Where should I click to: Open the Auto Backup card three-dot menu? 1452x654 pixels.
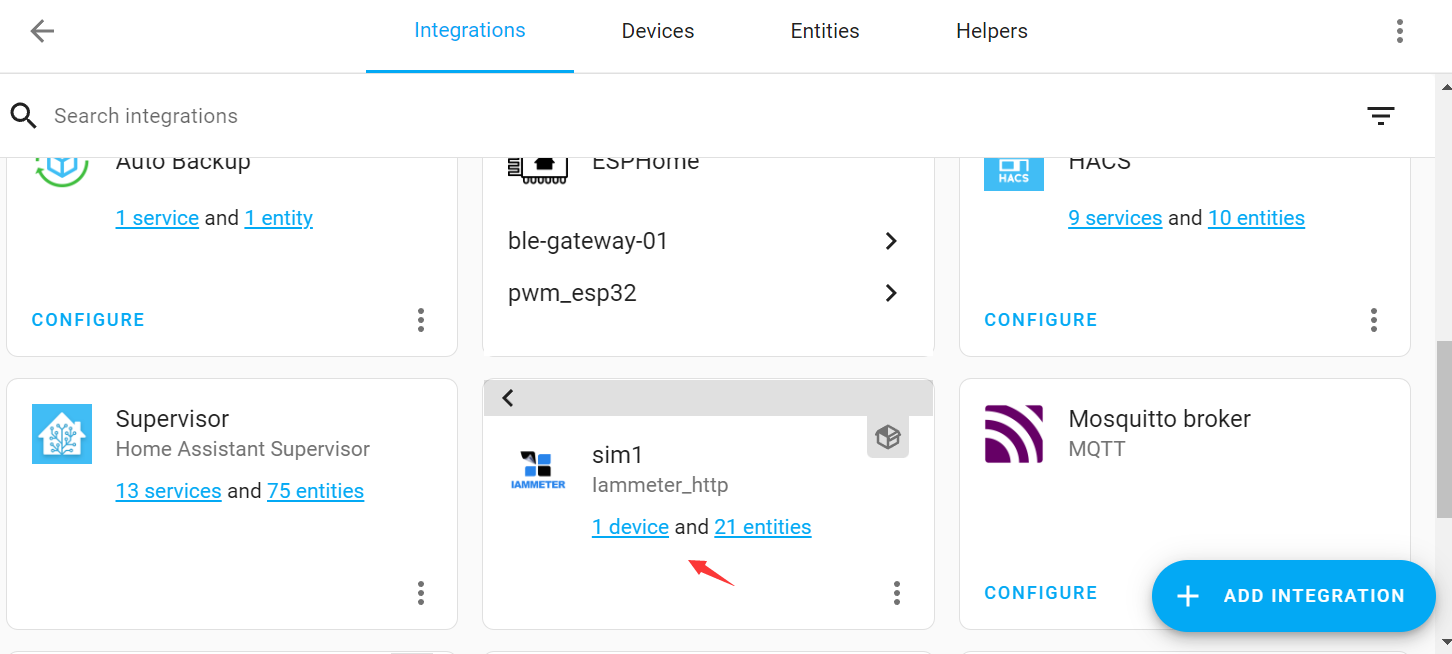[421, 320]
